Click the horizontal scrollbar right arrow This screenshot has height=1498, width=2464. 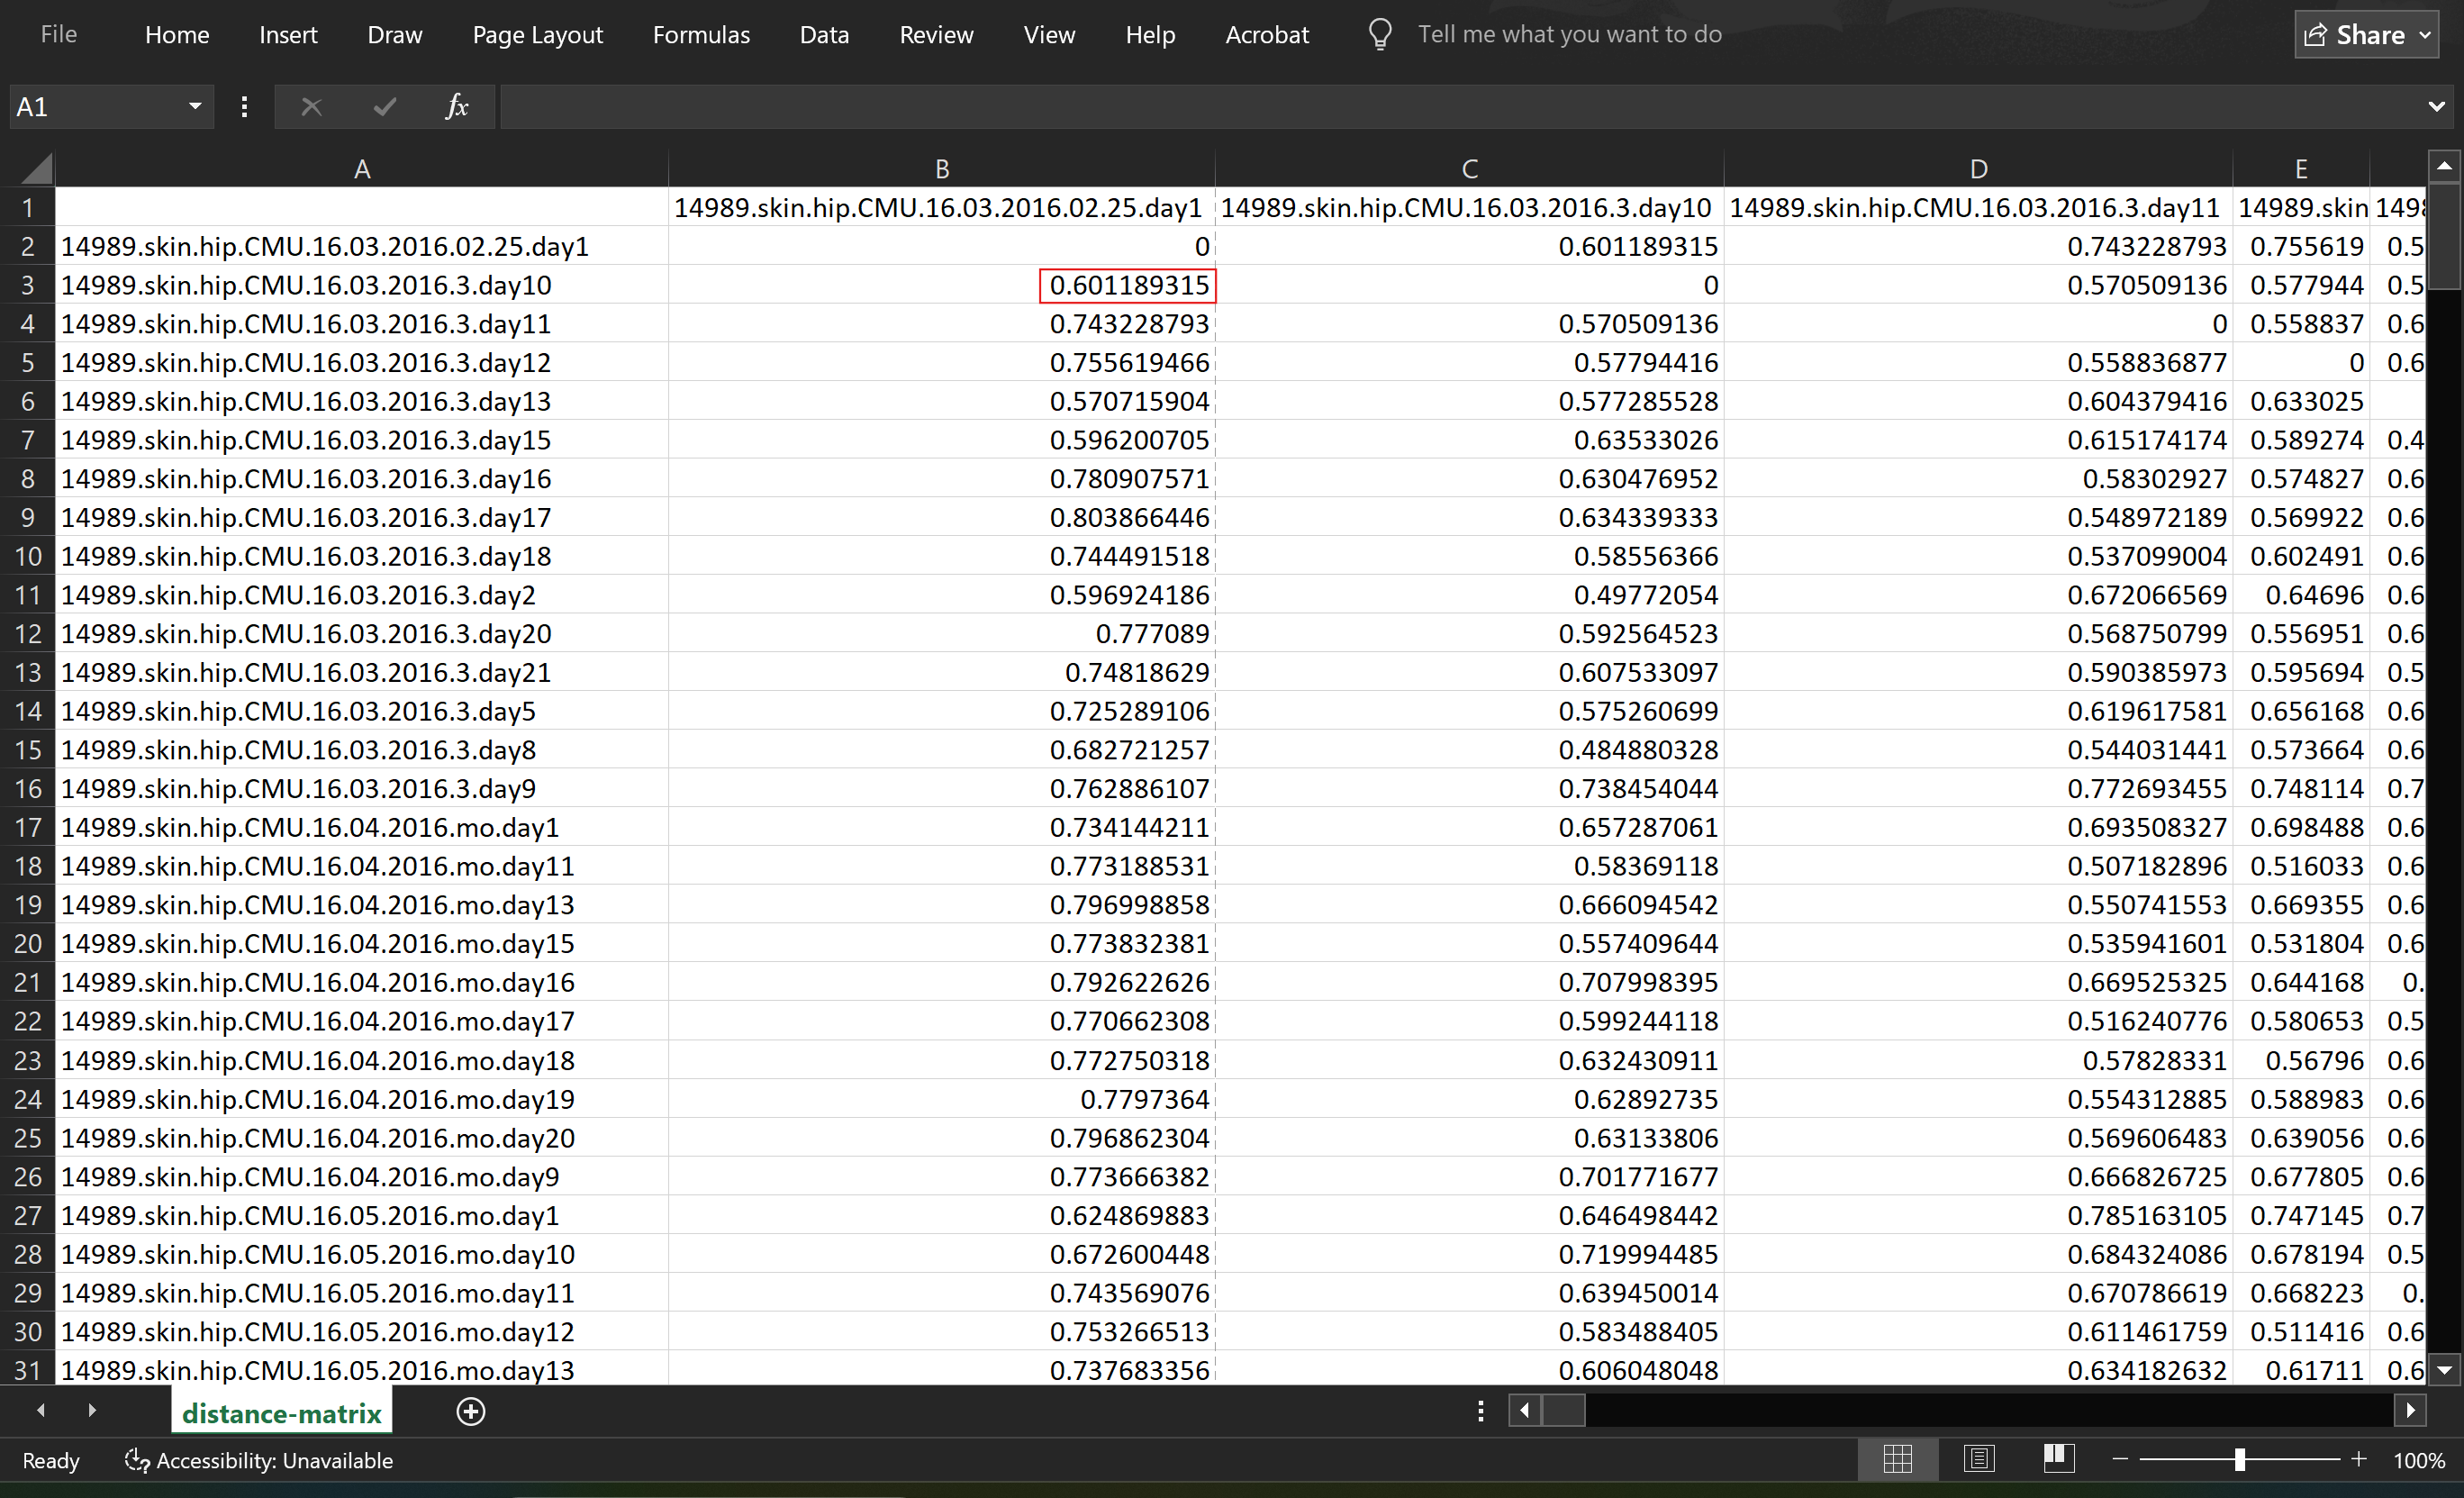(2411, 1411)
